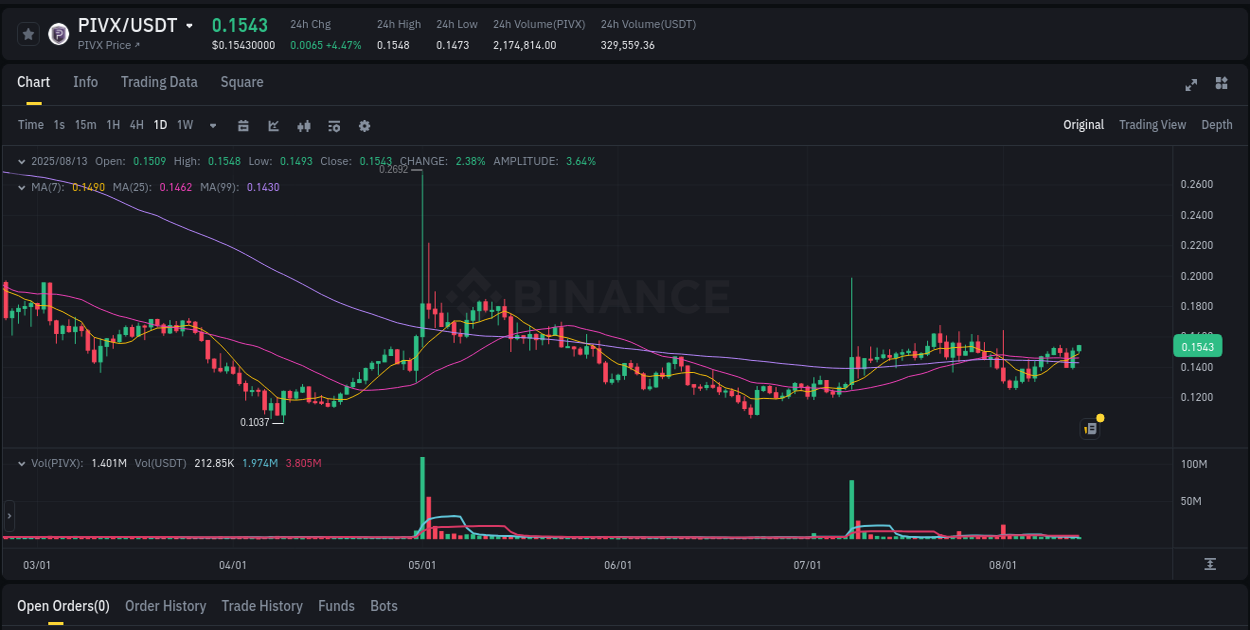
Task: Open the extra timeframe dropdown arrow
Action: (211, 125)
